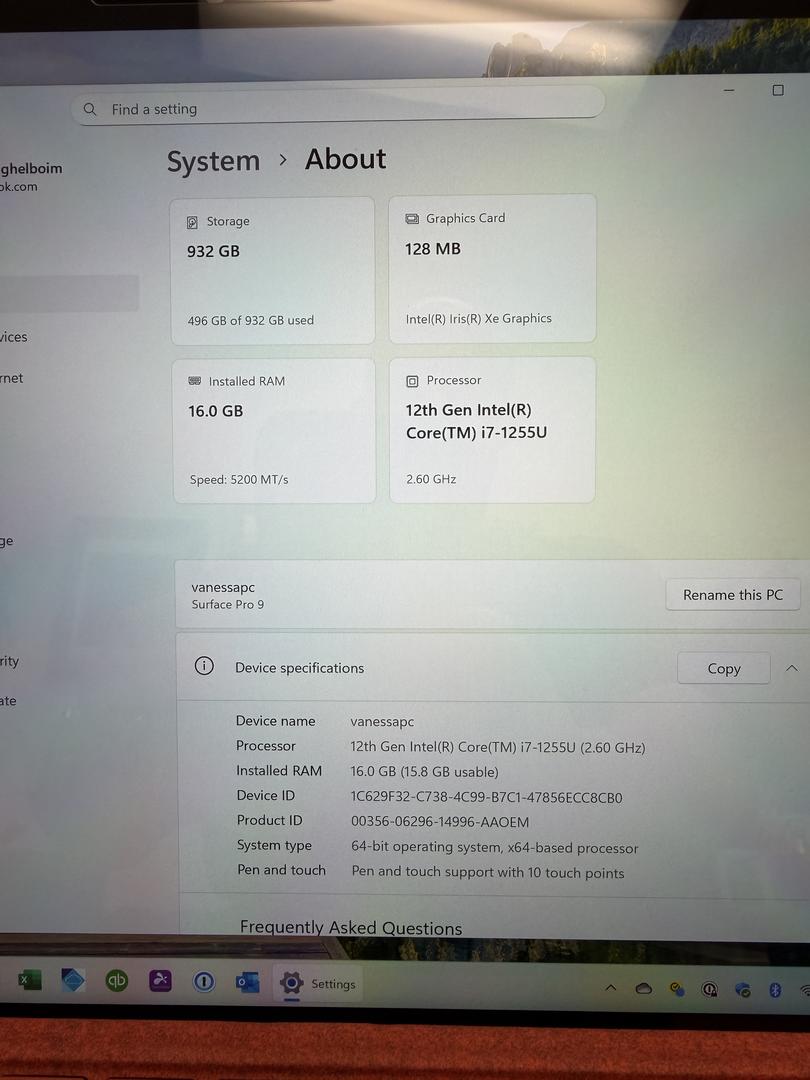Open the purple Adobe Acrobat taskbar icon
The image size is (810, 1080).
[x=160, y=980]
